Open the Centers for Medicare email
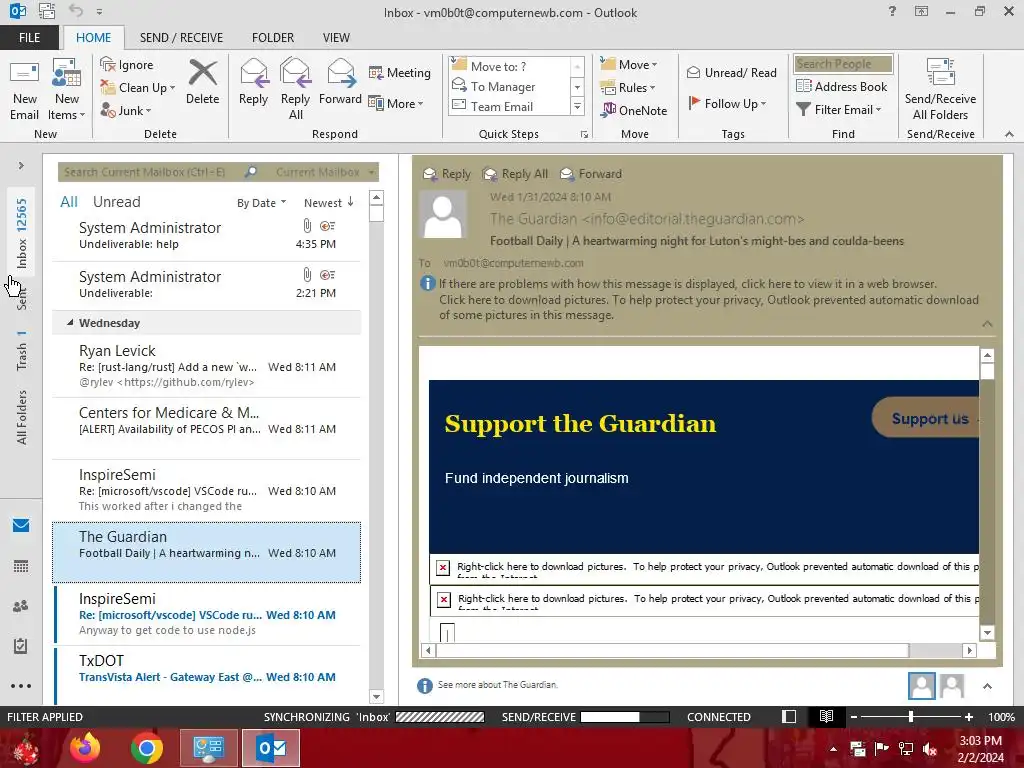 (x=206, y=428)
